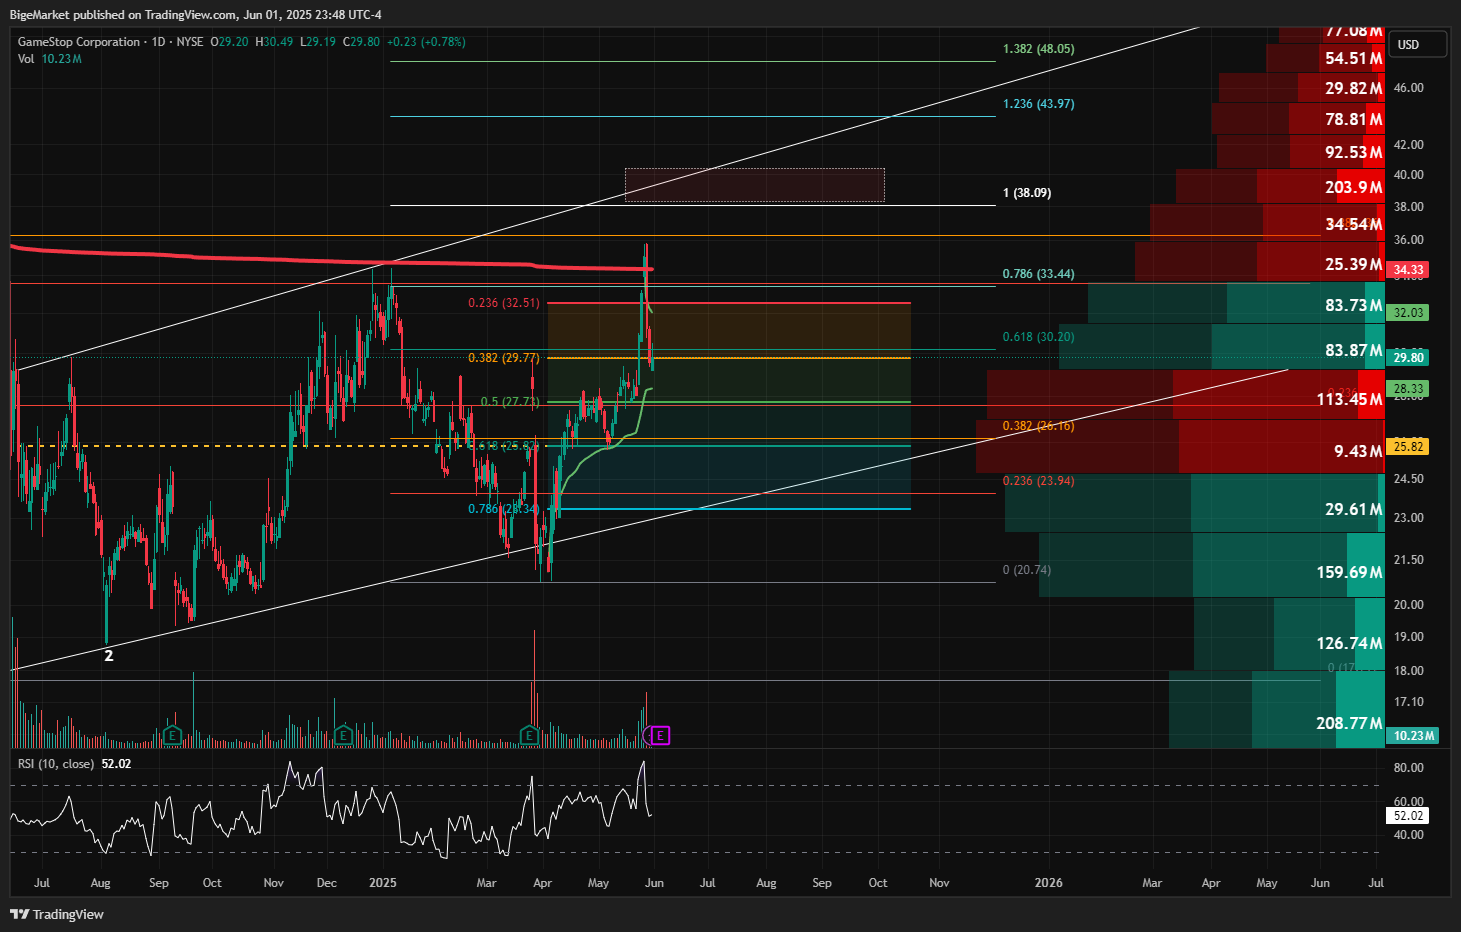Click the 54.51 M volume profile row
The image size is (1461, 932).
[1325, 58]
